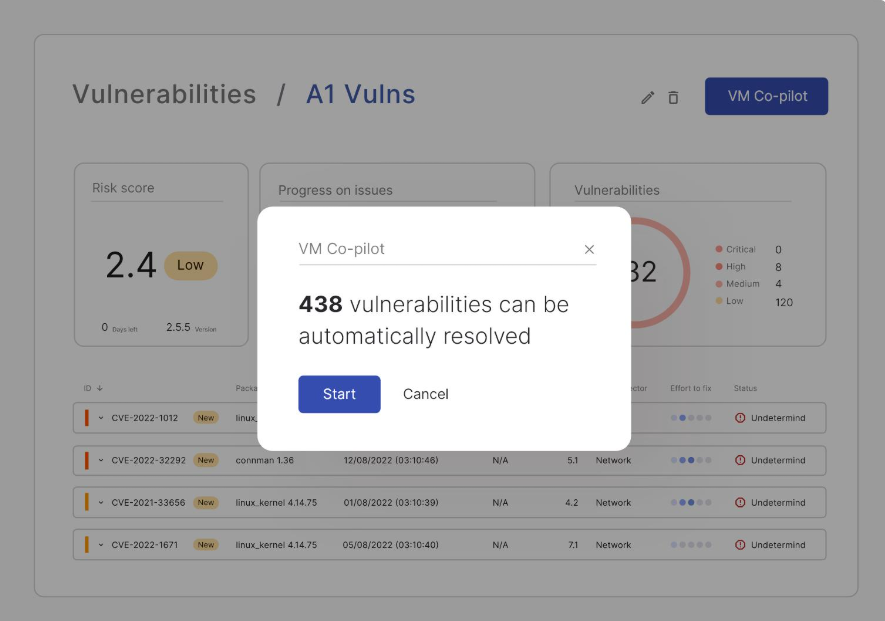
Task: Open the VM Co-pilot button
Action: tap(766, 96)
